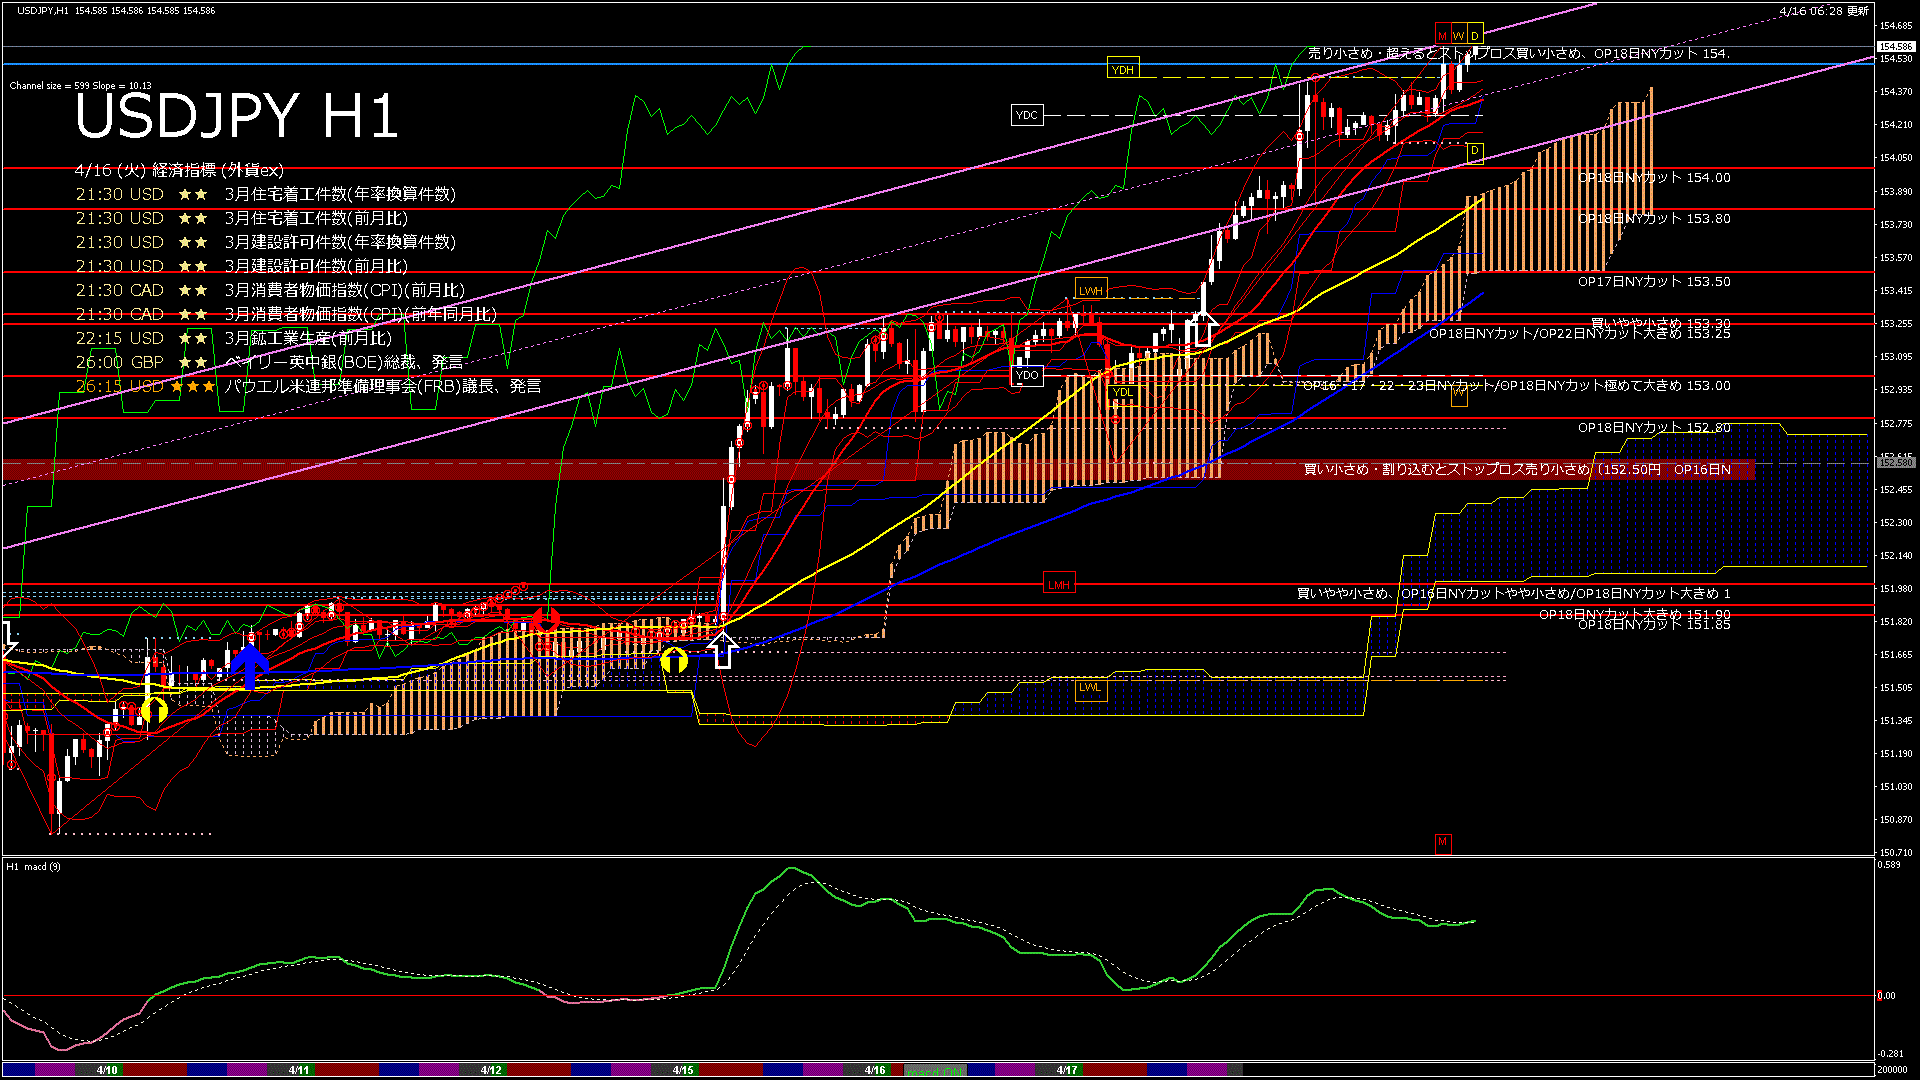Screen dimensions: 1920x1080
Task: Select the LMH level label box
Action: 1059,584
